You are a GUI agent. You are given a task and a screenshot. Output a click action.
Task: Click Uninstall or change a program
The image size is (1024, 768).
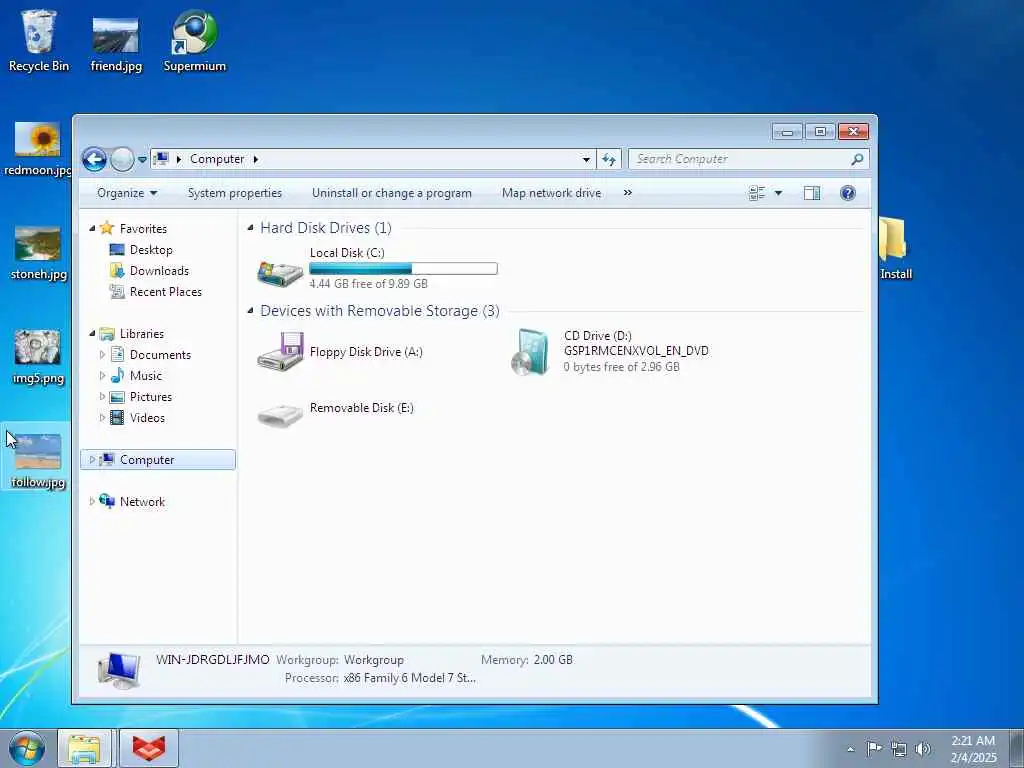coord(391,193)
